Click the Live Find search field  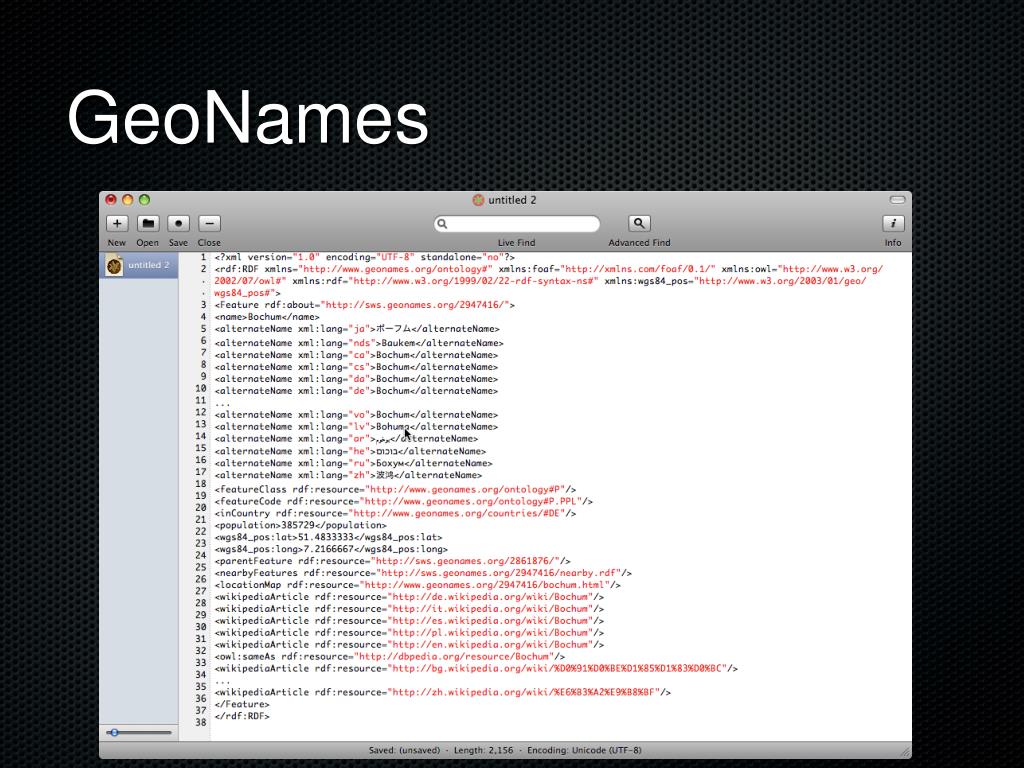pyautogui.click(x=517, y=224)
